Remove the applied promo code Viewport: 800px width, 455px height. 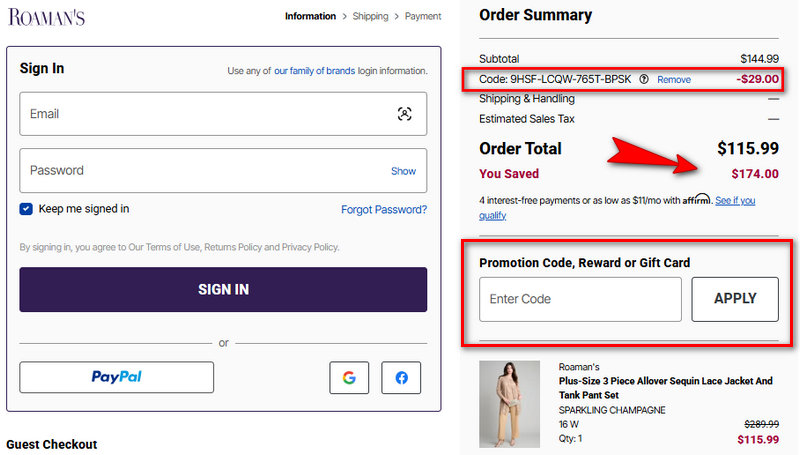click(674, 79)
